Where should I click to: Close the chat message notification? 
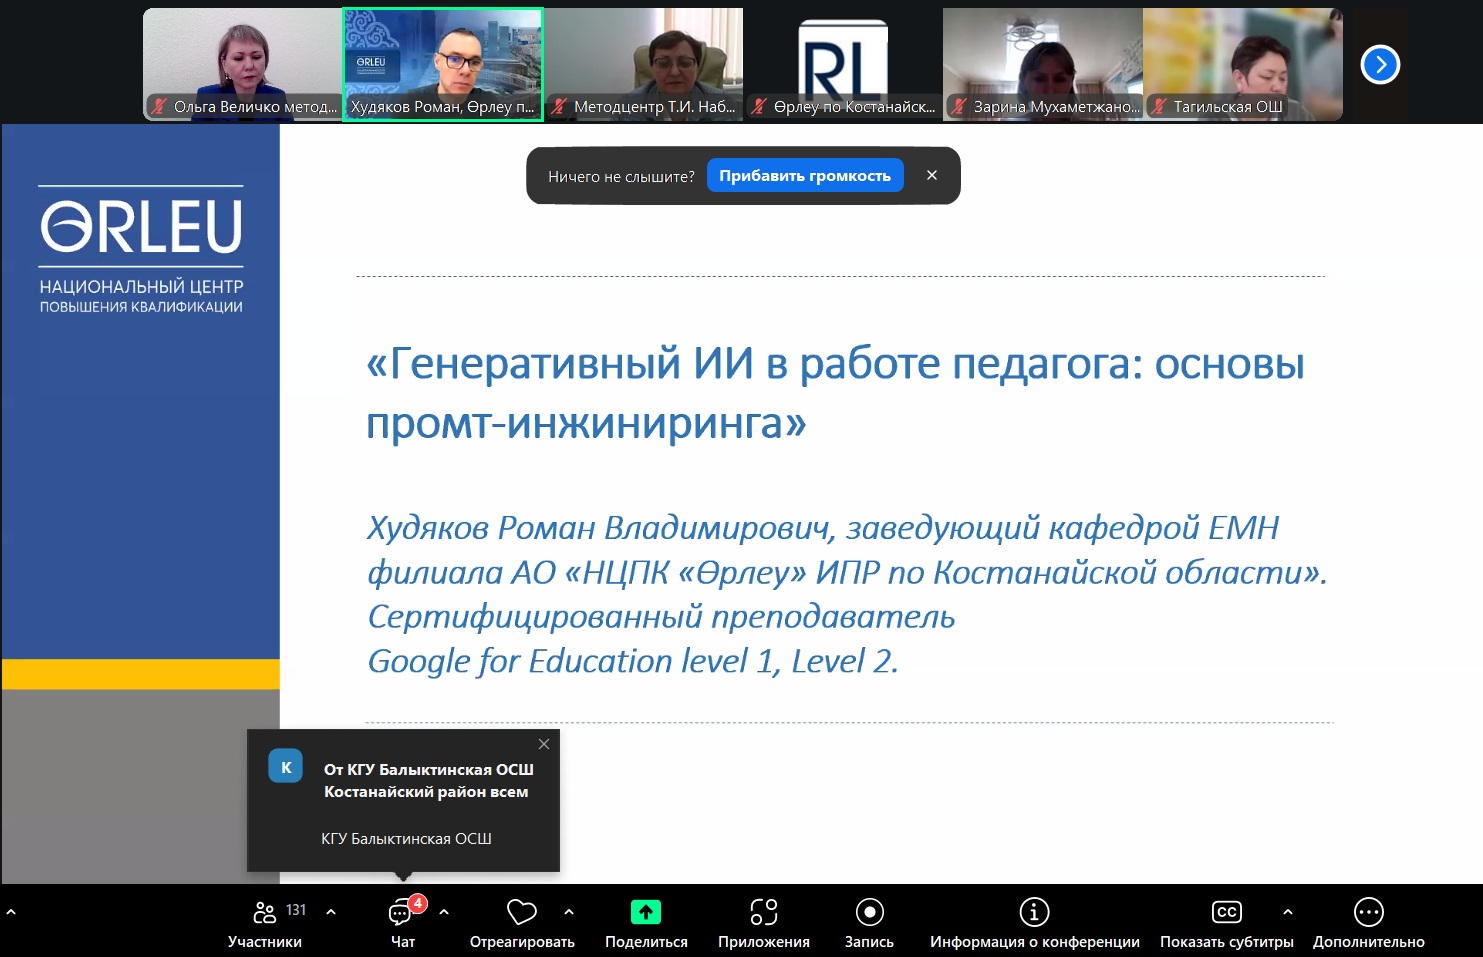pos(544,744)
